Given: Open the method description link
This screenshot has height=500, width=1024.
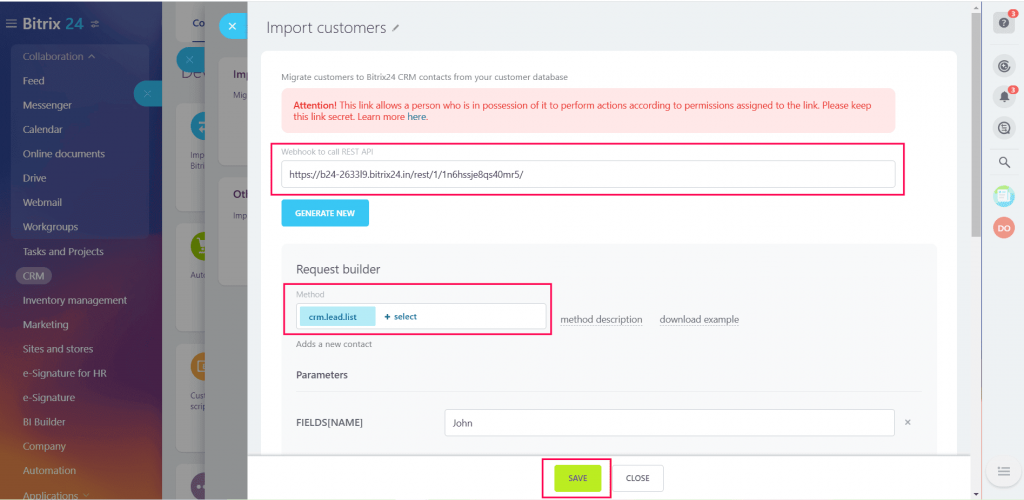Looking at the screenshot, I should click(x=601, y=320).
